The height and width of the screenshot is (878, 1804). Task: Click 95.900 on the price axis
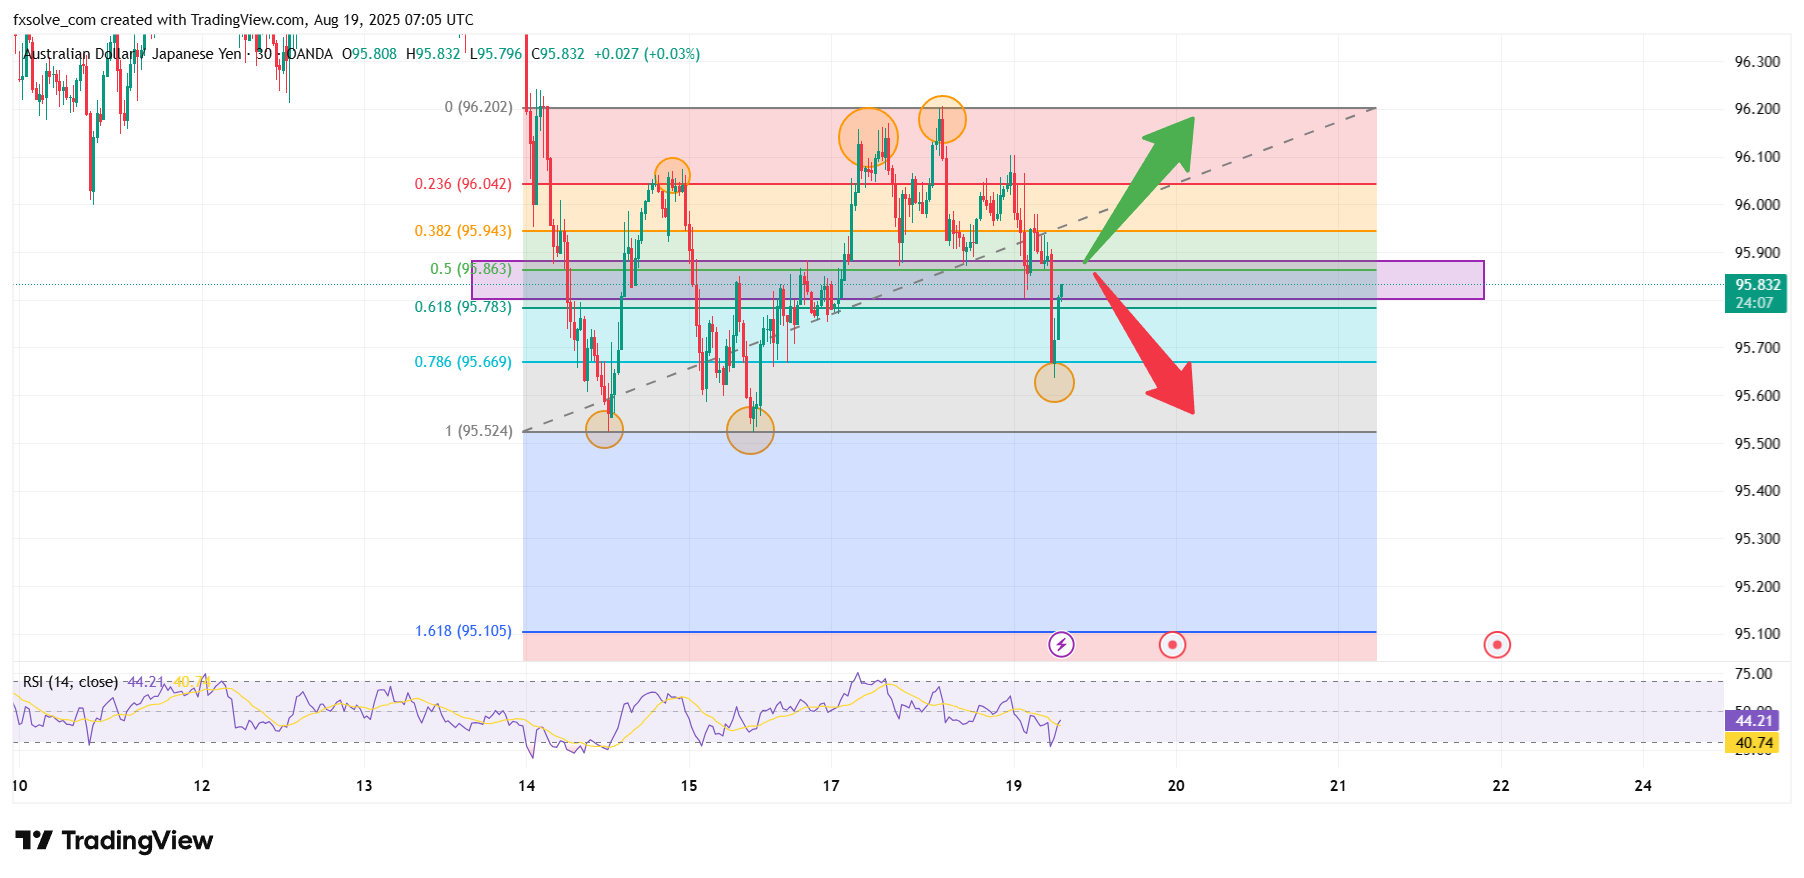pos(1757,253)
